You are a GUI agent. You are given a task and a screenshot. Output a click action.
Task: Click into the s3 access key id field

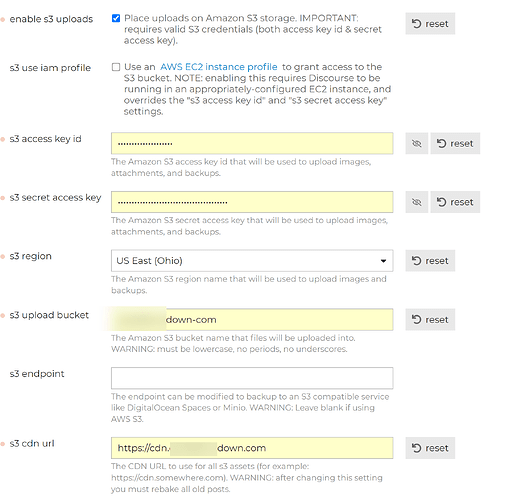pos(252,143)
